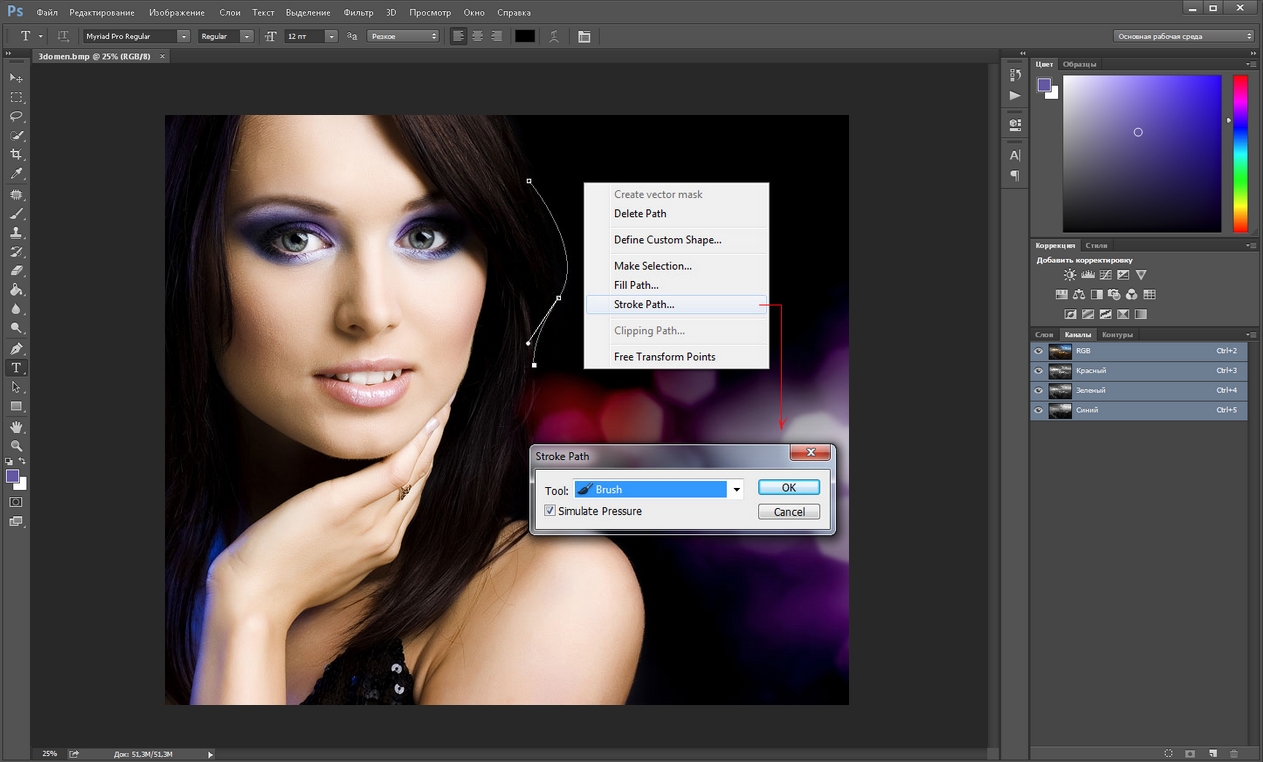The width and height of the screenshot is (1263, 762).
Task: Choose Make Selection from the context menu
Action: click(x=652, y=266)
